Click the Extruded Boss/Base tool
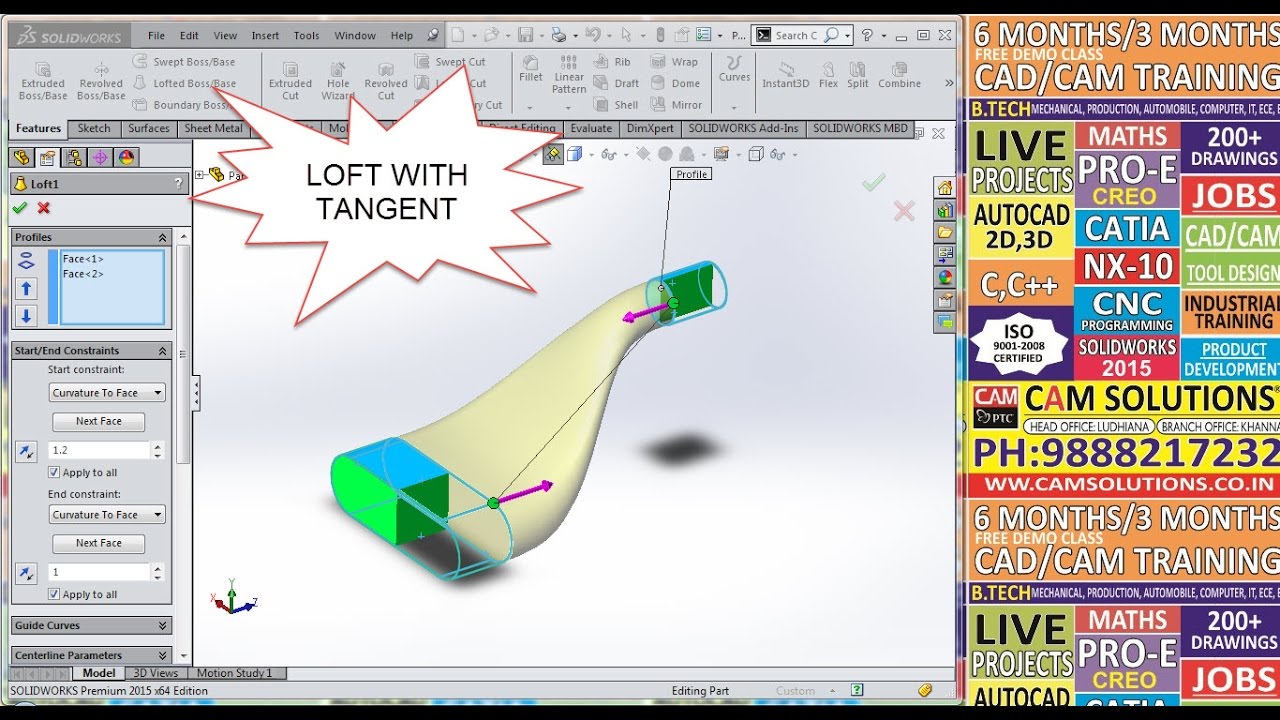The image size is (1280, 720). pos(43,80)
